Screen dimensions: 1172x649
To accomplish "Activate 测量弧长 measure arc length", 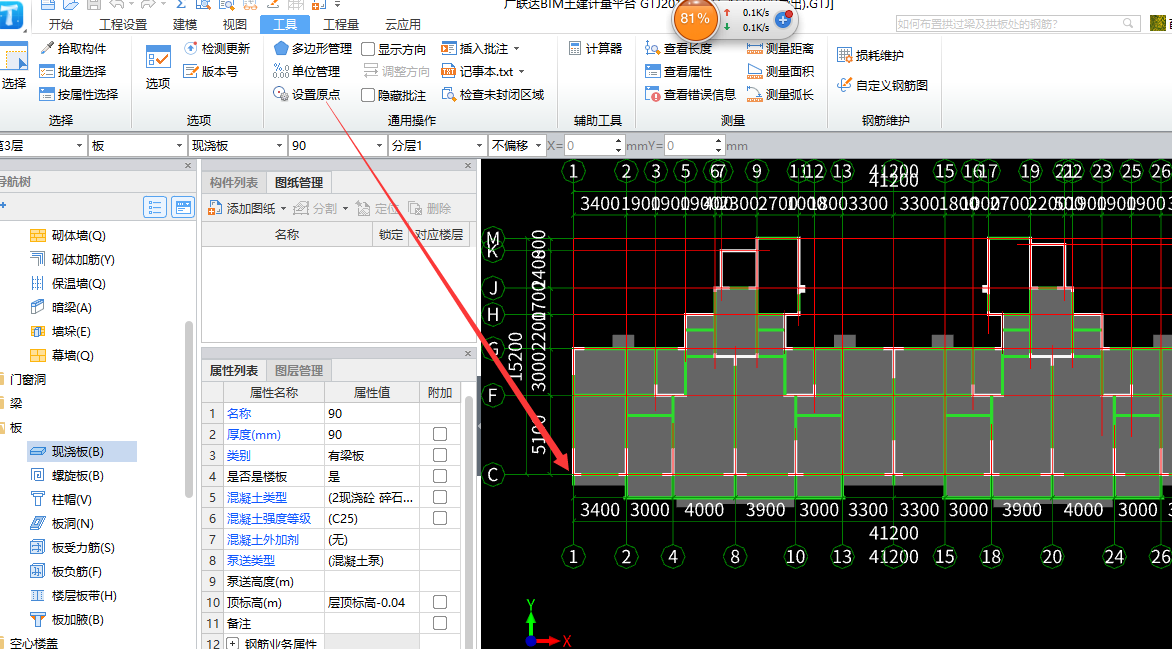I will (x=780, y=95).
